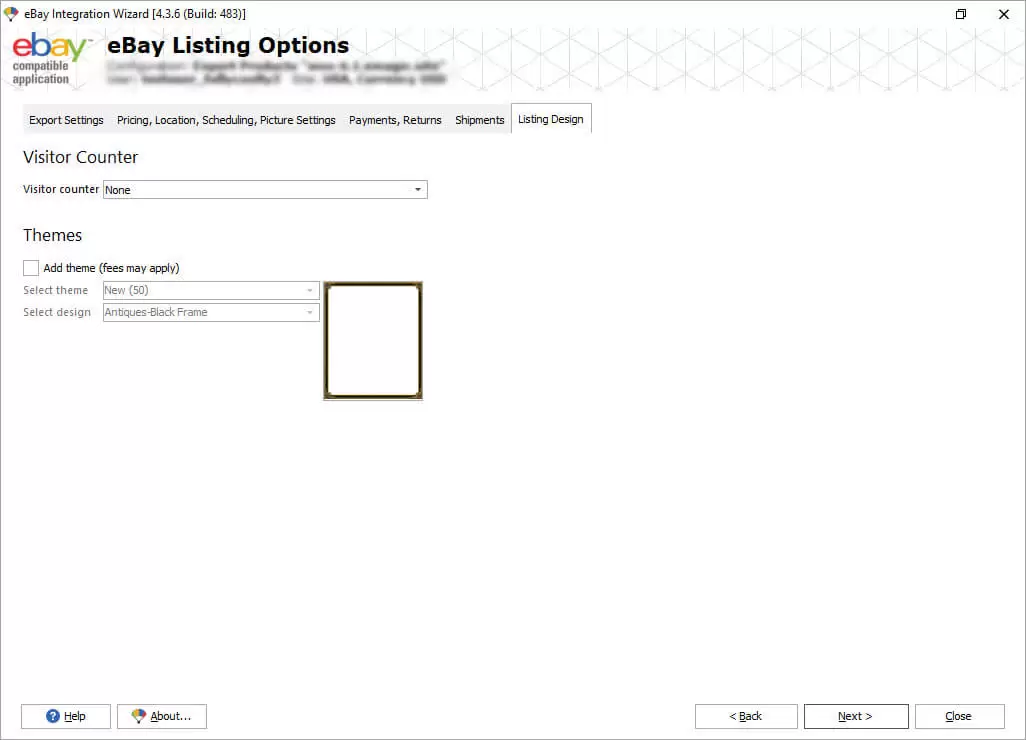Click the Close button at bottom right
This screenshot has height=740, width=1026.
pyautogui.click(x=959, y=716)
